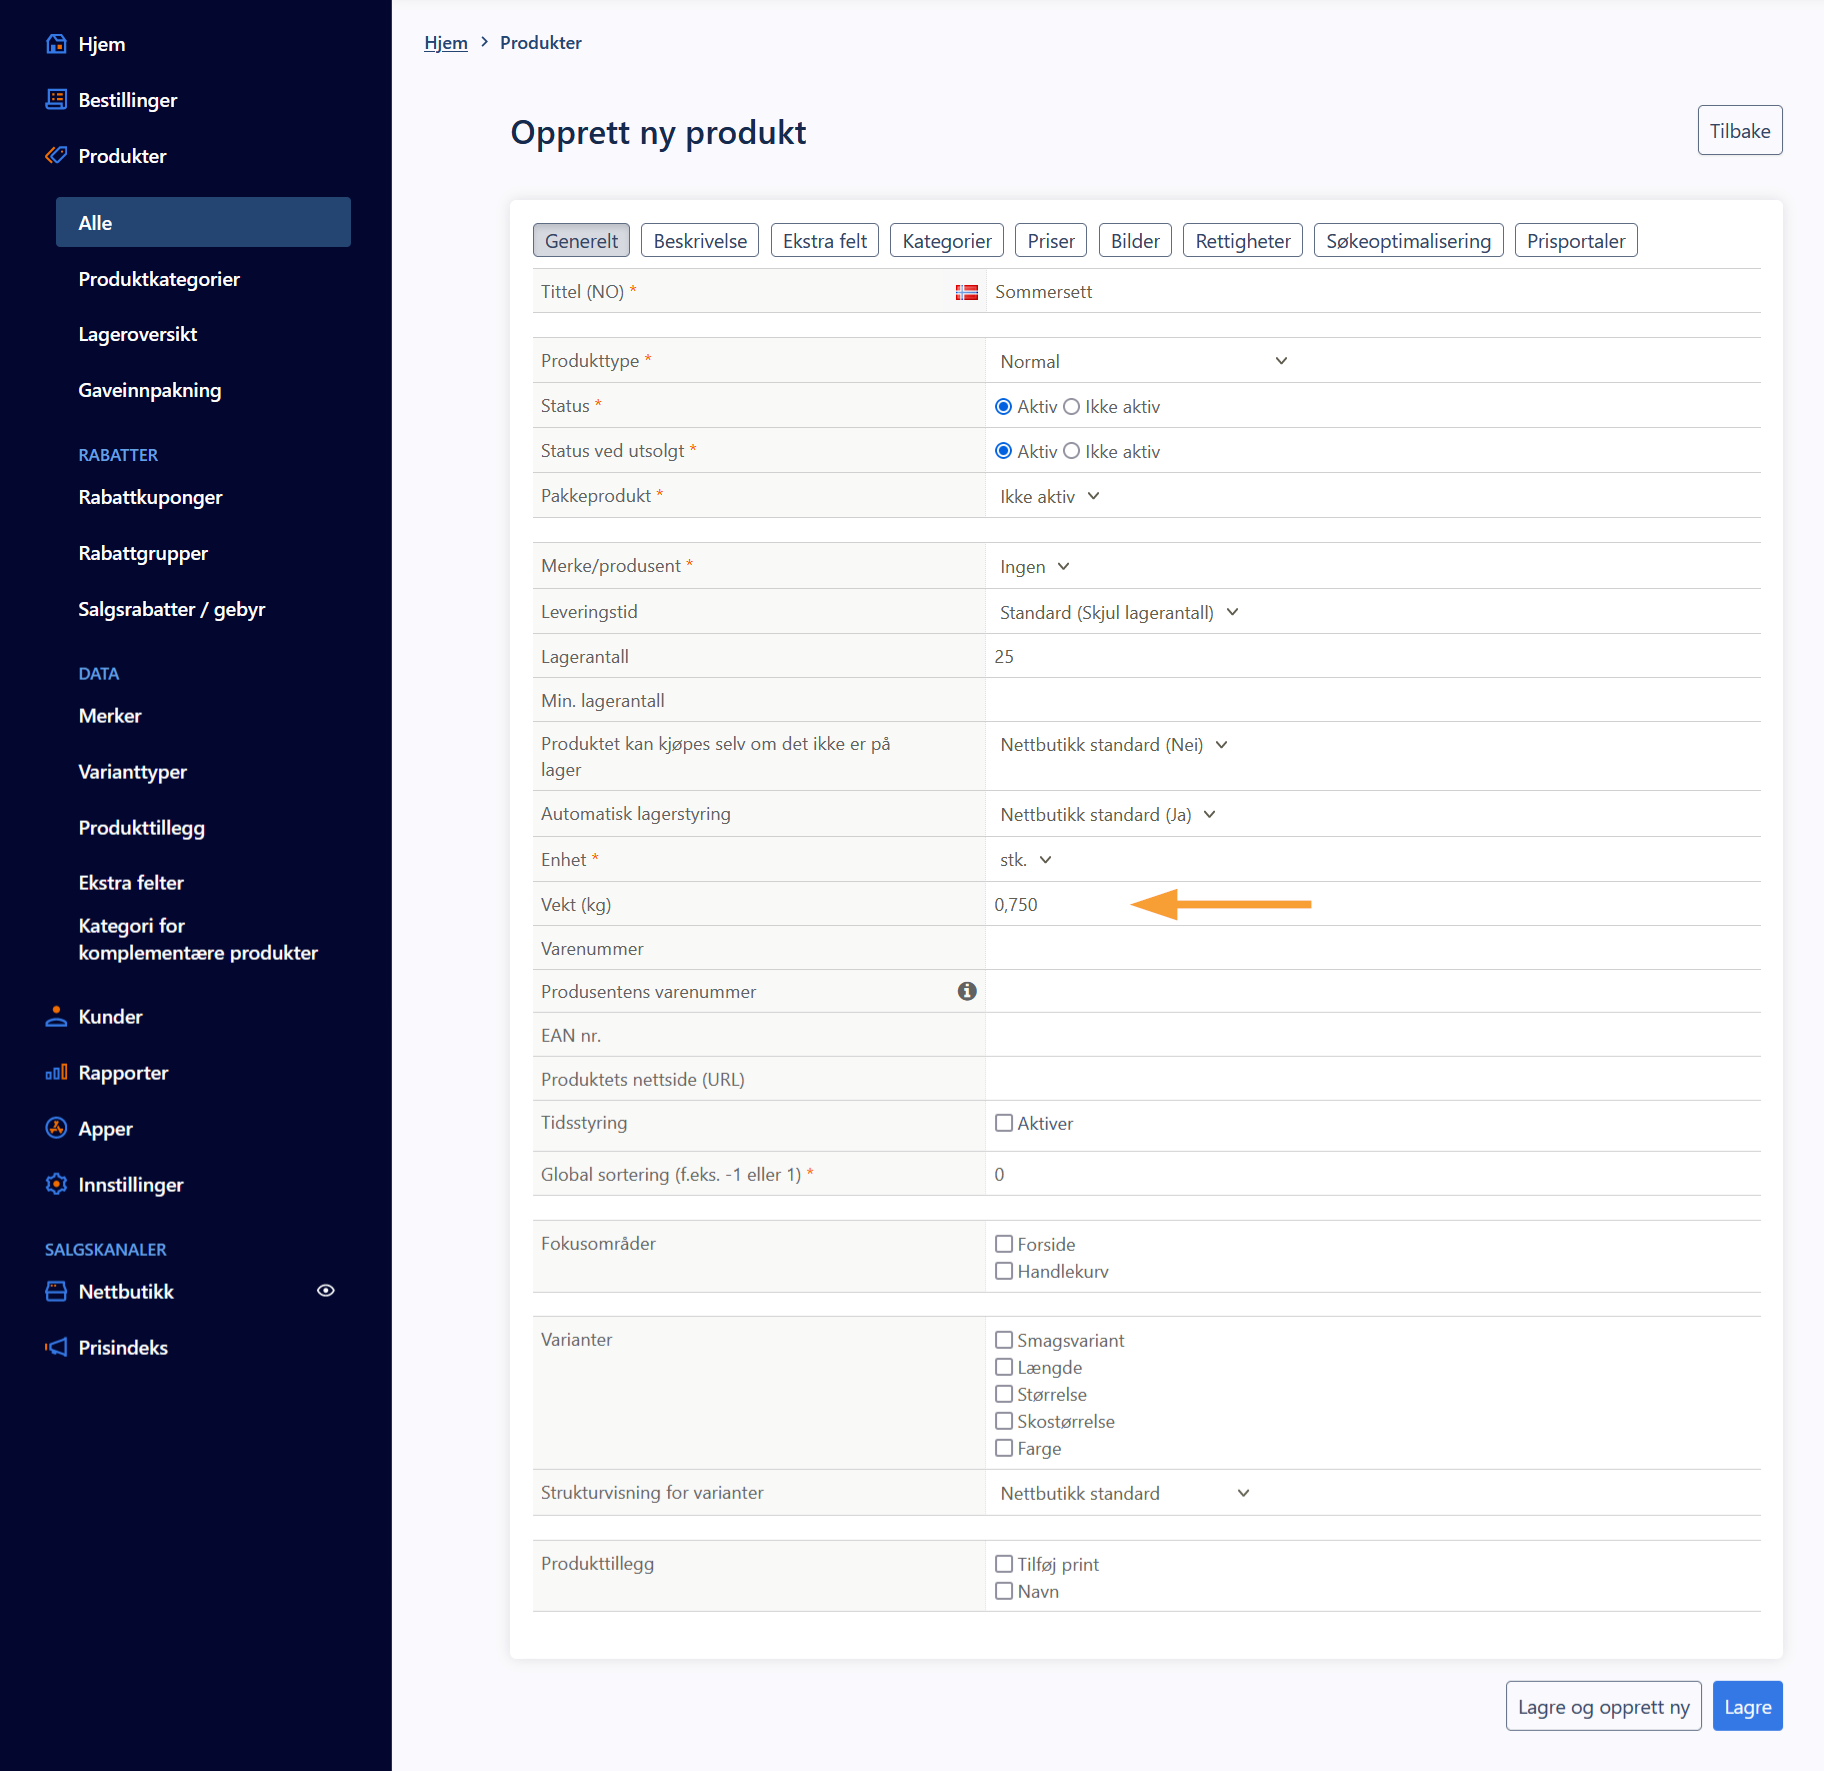Click the Hjem breadcrumb link
The width and height of the screenshot is (1824, 1771).
coord(446,43)
